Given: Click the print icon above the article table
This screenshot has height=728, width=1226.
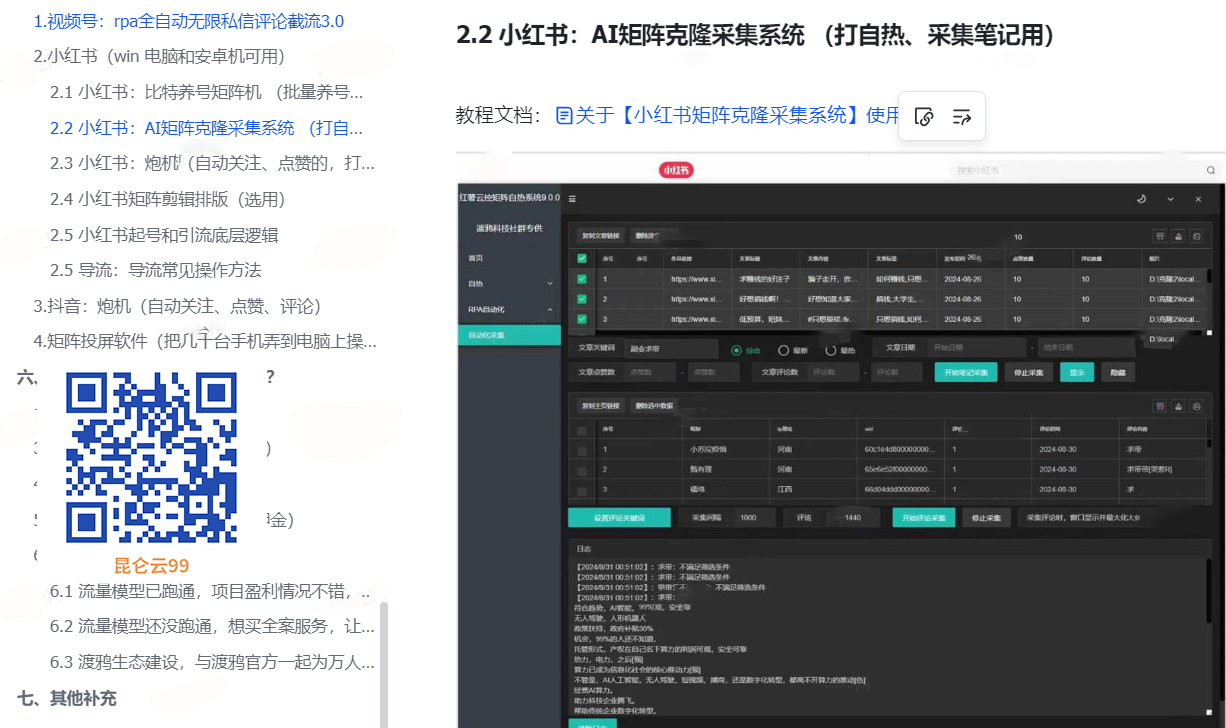Looking at the screenshot, I should pyautogui.click(x=1196, y=237).
